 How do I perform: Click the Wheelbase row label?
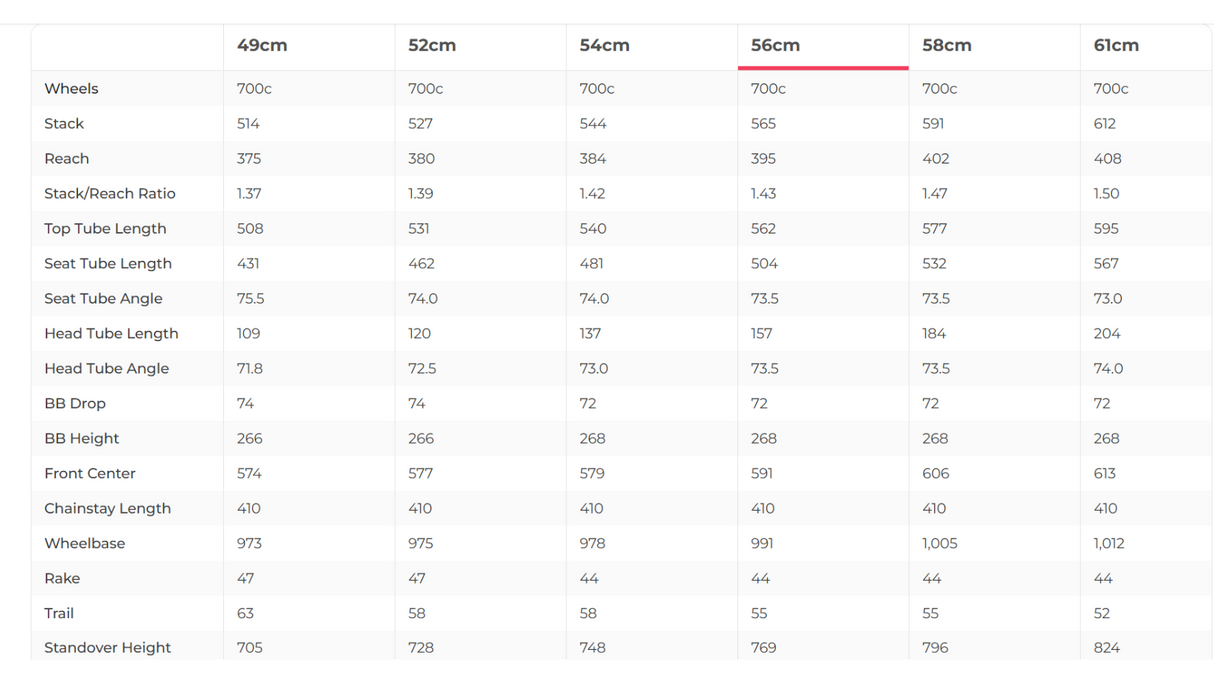coord(85,544)
